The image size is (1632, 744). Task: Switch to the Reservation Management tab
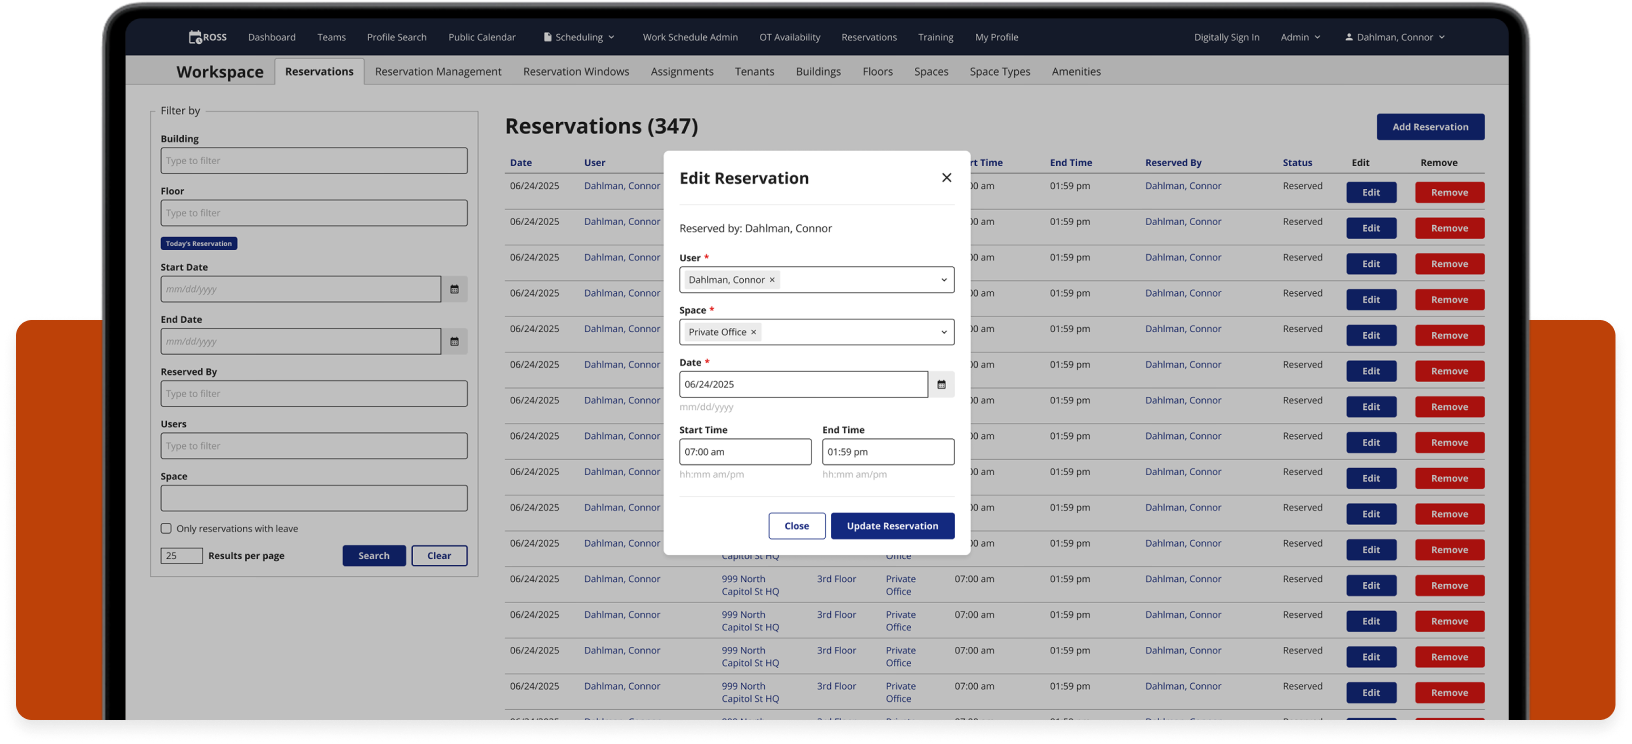438,72
